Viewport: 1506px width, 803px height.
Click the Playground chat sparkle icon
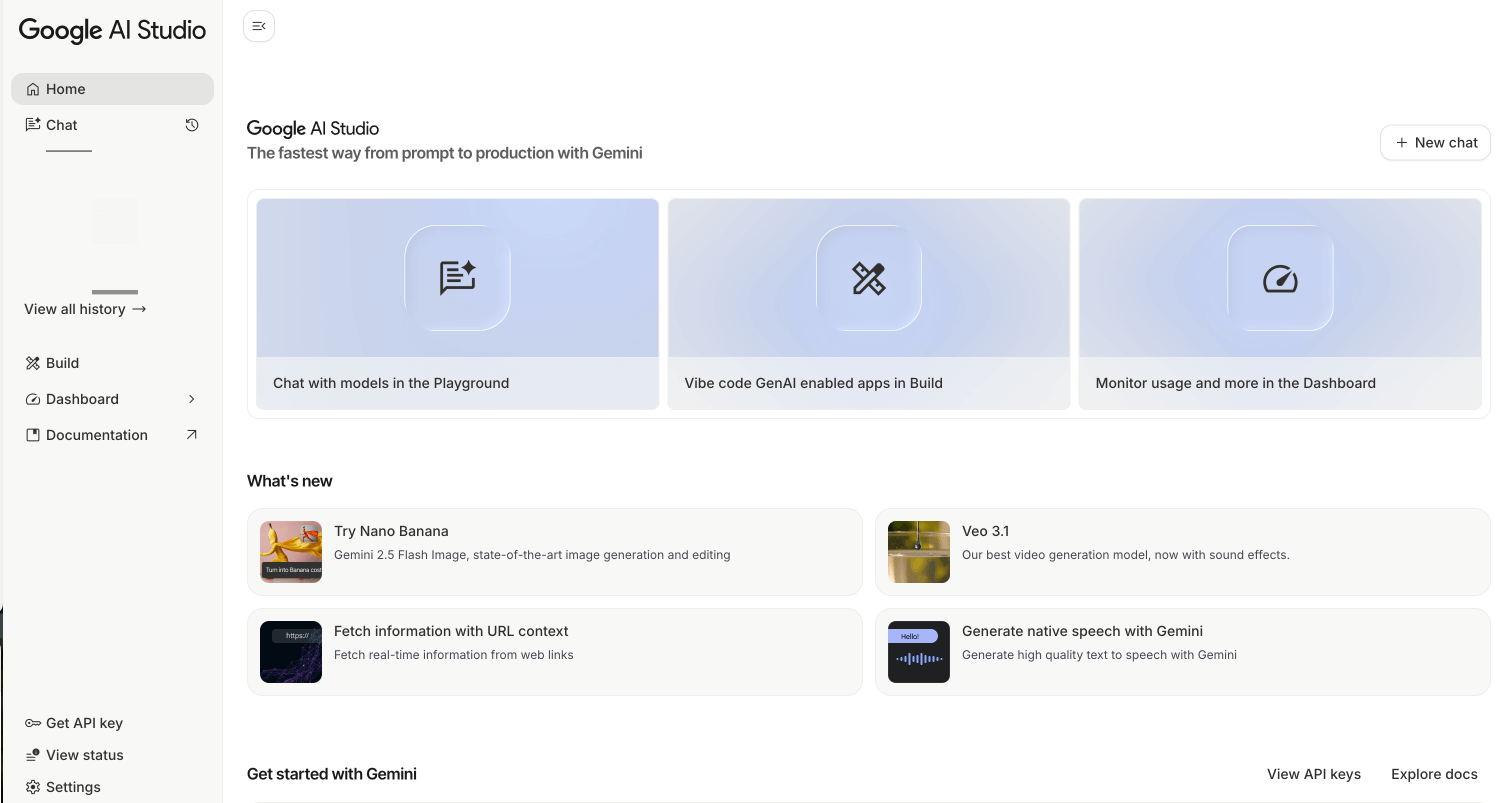tap(457, 278)
